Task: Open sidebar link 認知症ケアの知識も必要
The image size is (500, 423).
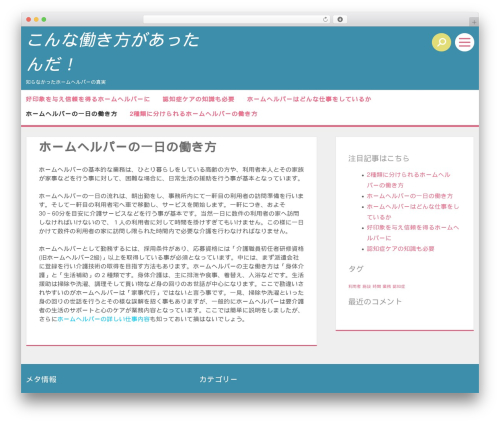Action: (x=400, y=249)
